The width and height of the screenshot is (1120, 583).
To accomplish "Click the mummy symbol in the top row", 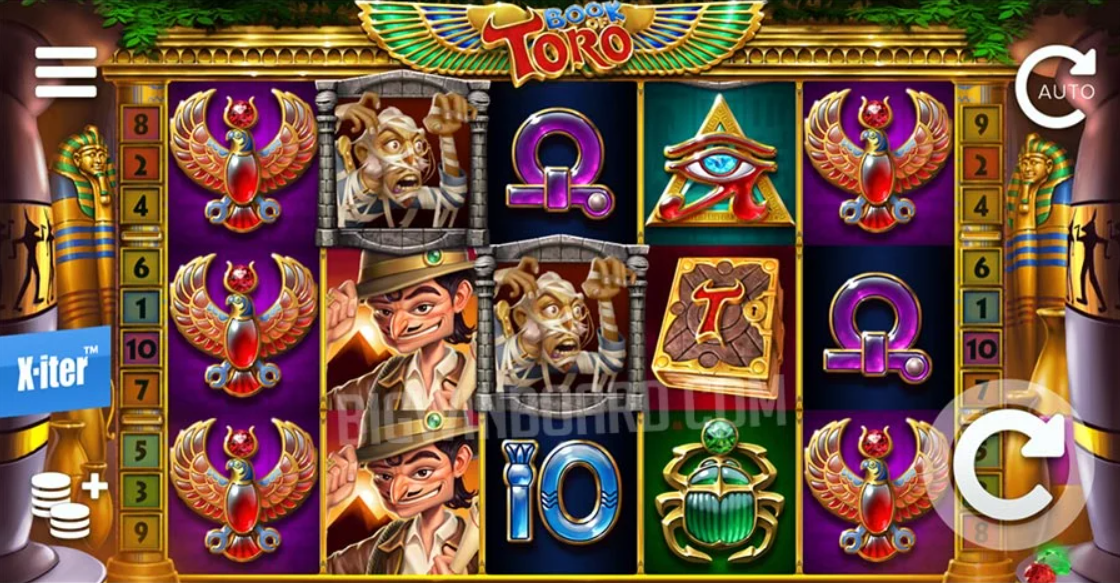I will [402, 160].
